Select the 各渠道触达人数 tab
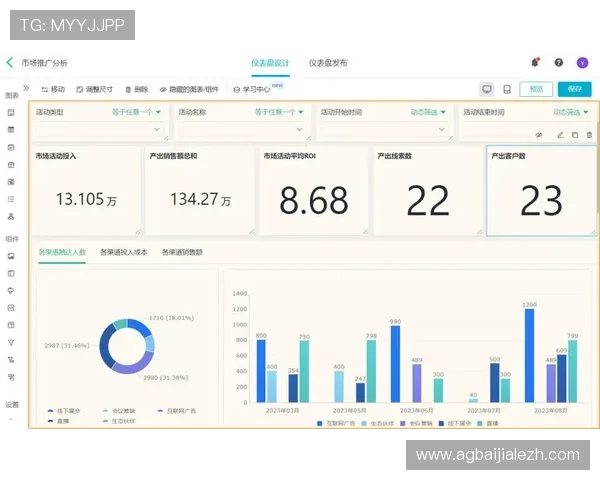600x480 pixels. click(x=62, y=252)
